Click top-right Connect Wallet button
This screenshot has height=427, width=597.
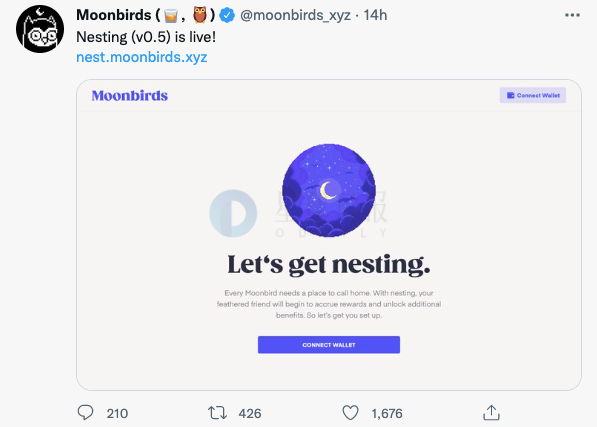click(533, 95)
